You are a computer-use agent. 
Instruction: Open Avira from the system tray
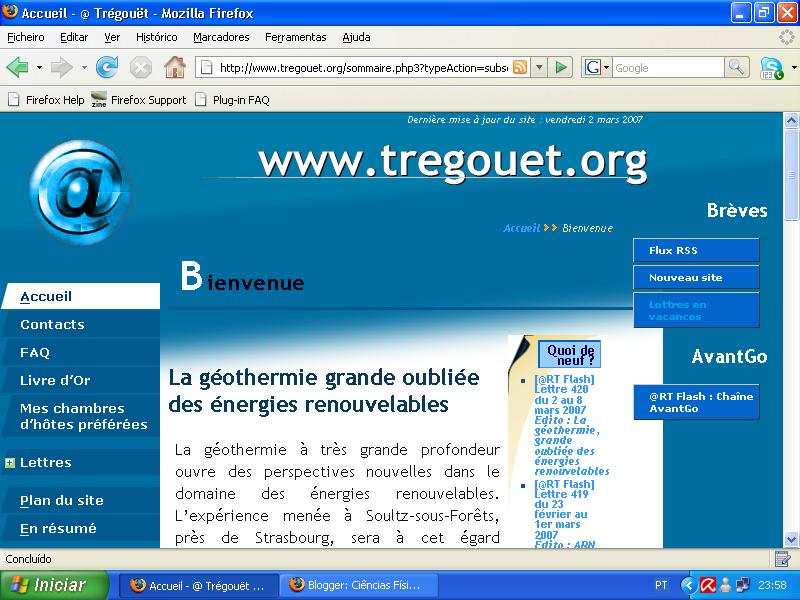click(x=709, y=585)
